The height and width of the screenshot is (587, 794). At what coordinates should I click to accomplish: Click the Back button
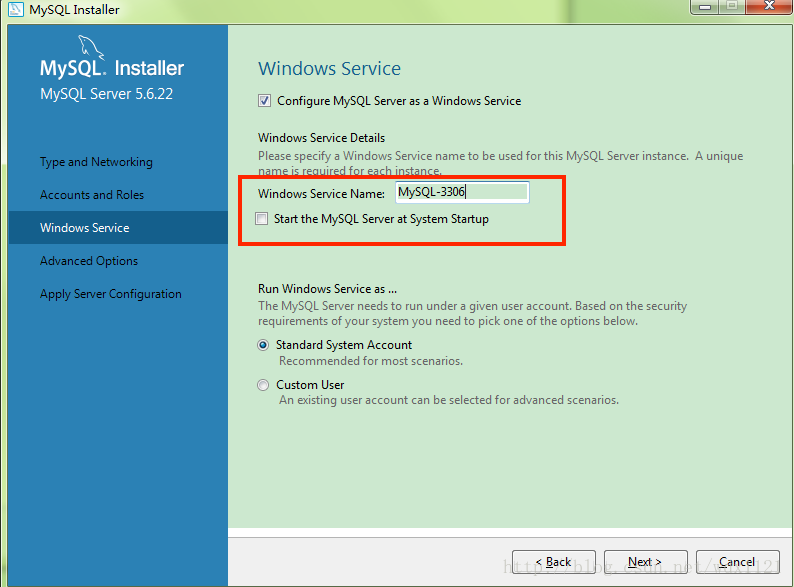pos(553,562)
